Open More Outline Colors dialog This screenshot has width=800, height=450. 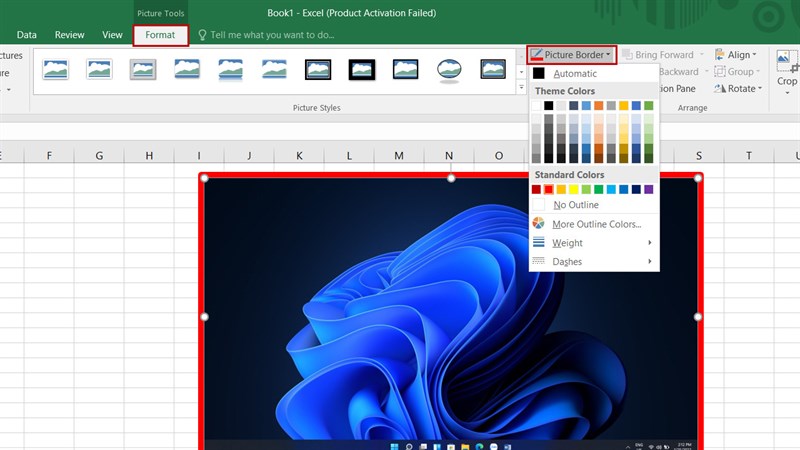[x=594, y=224]
